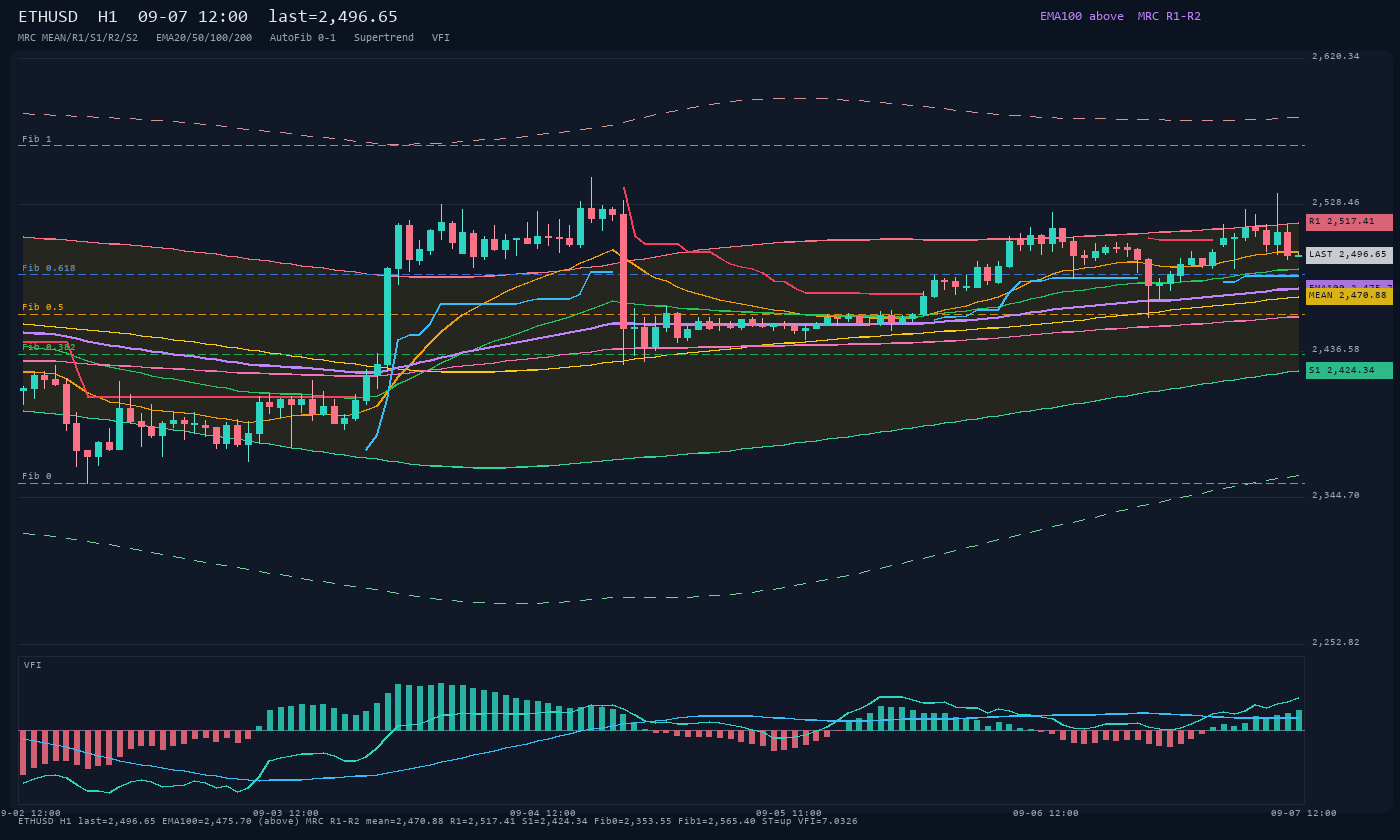Click the bottom summary line starting with ETHUSD H1 last=
Screen dimensions: 1400x840
(438, 821)
